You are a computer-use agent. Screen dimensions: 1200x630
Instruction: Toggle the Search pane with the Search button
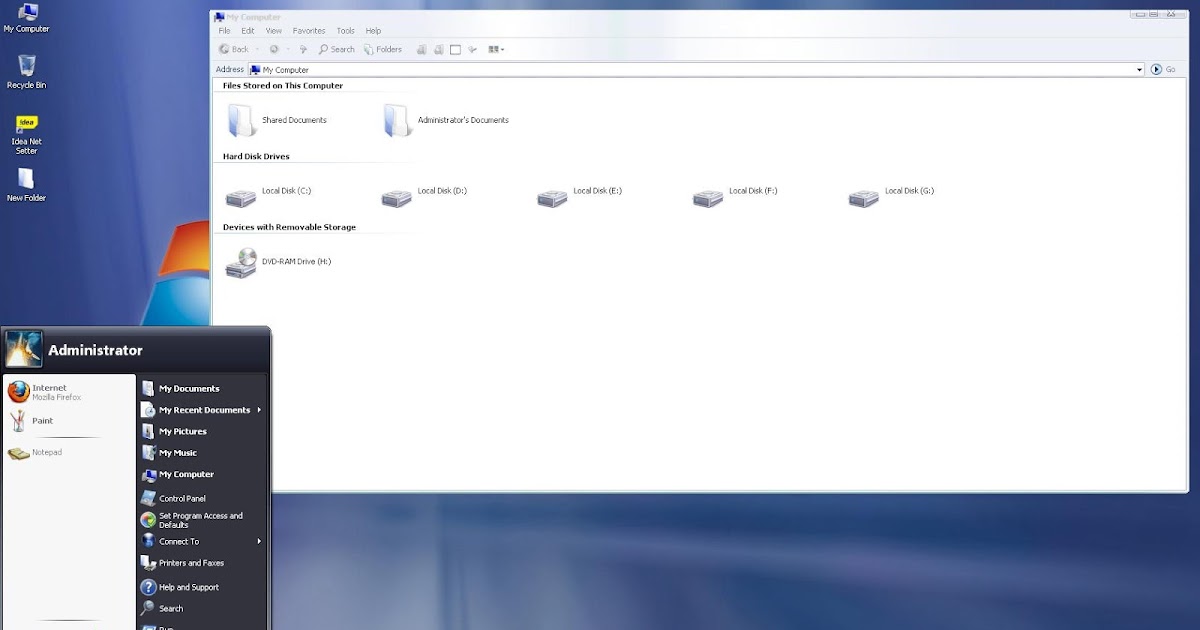tap(336, 49)
